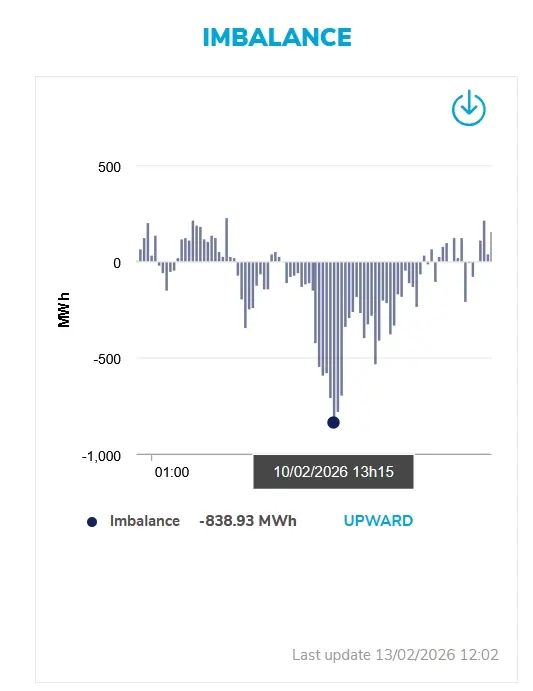Select the tallest positive bar left of center
The width and height of the screenshot is (533, 691).
tap(227, 240)
